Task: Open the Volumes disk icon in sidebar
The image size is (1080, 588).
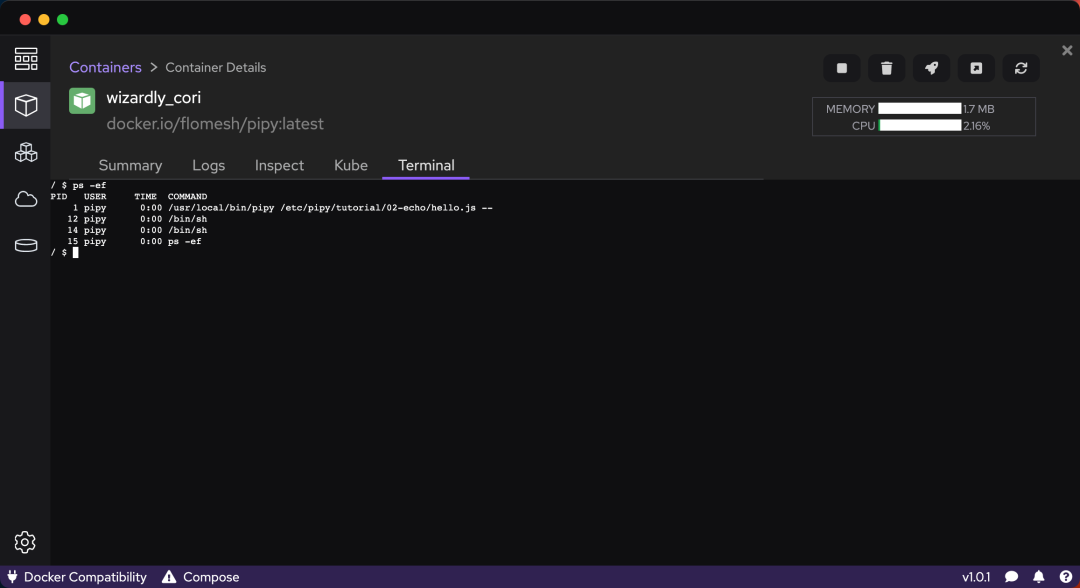Action: pos(25,245)
